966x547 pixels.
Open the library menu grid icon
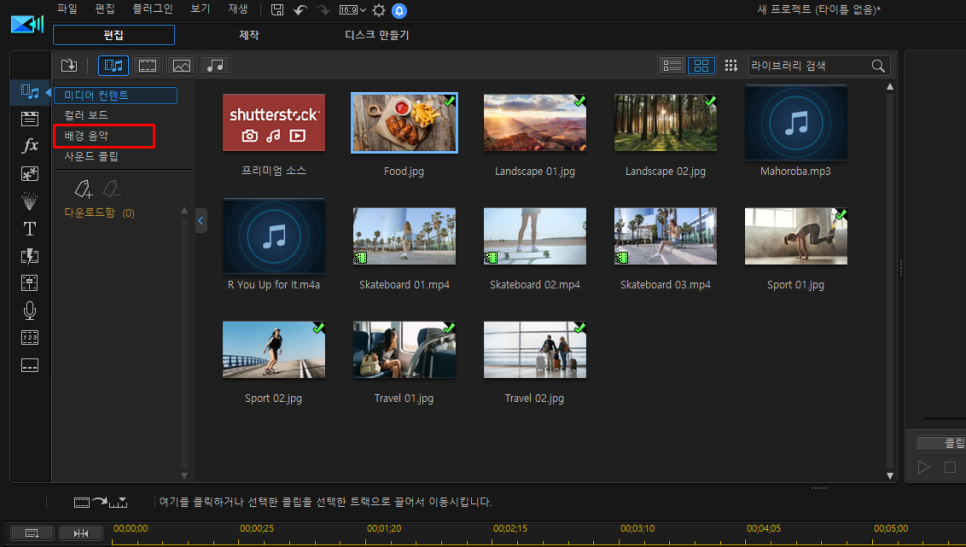point(731,65)
